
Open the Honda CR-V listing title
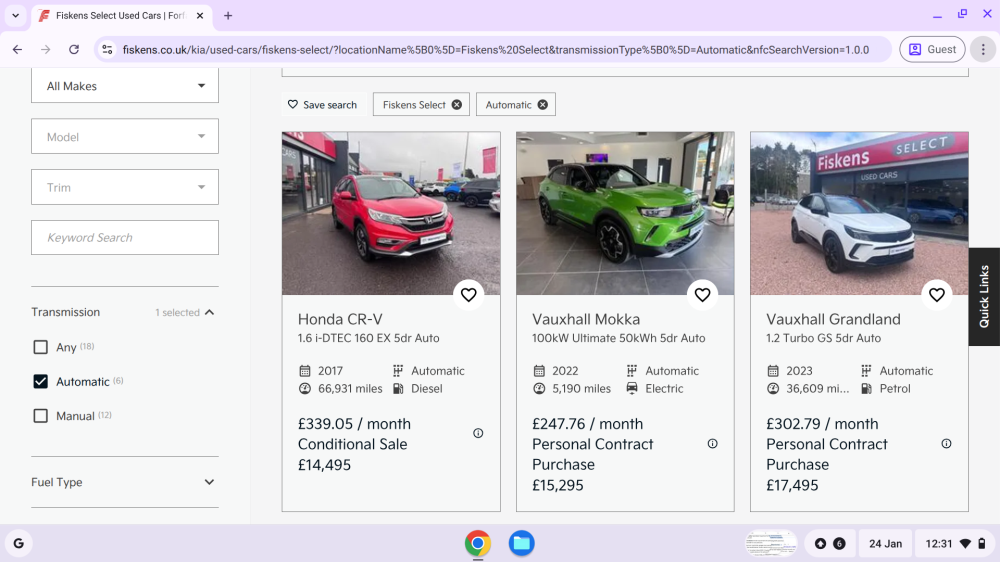340,319
